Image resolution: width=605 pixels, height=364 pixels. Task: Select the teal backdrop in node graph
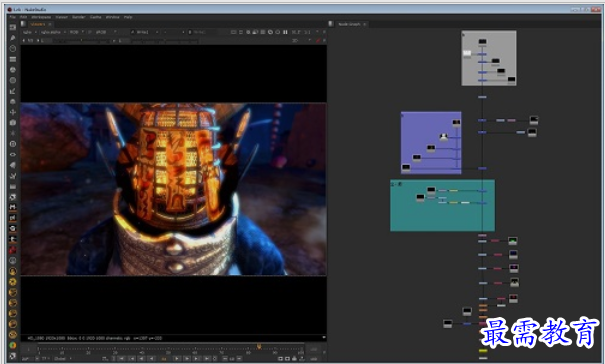[x=442, y=217]
